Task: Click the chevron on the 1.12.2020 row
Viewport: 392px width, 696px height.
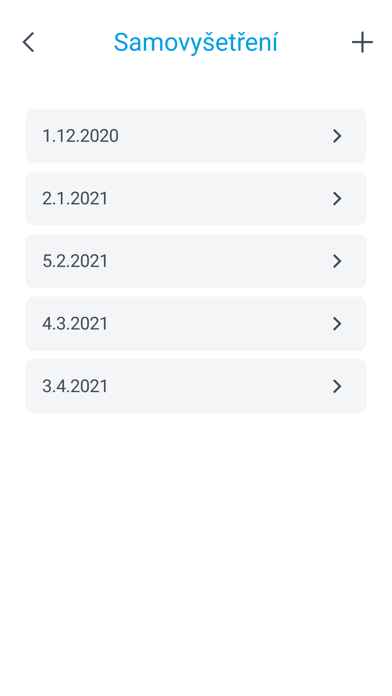Action: [x=337, y=136]
